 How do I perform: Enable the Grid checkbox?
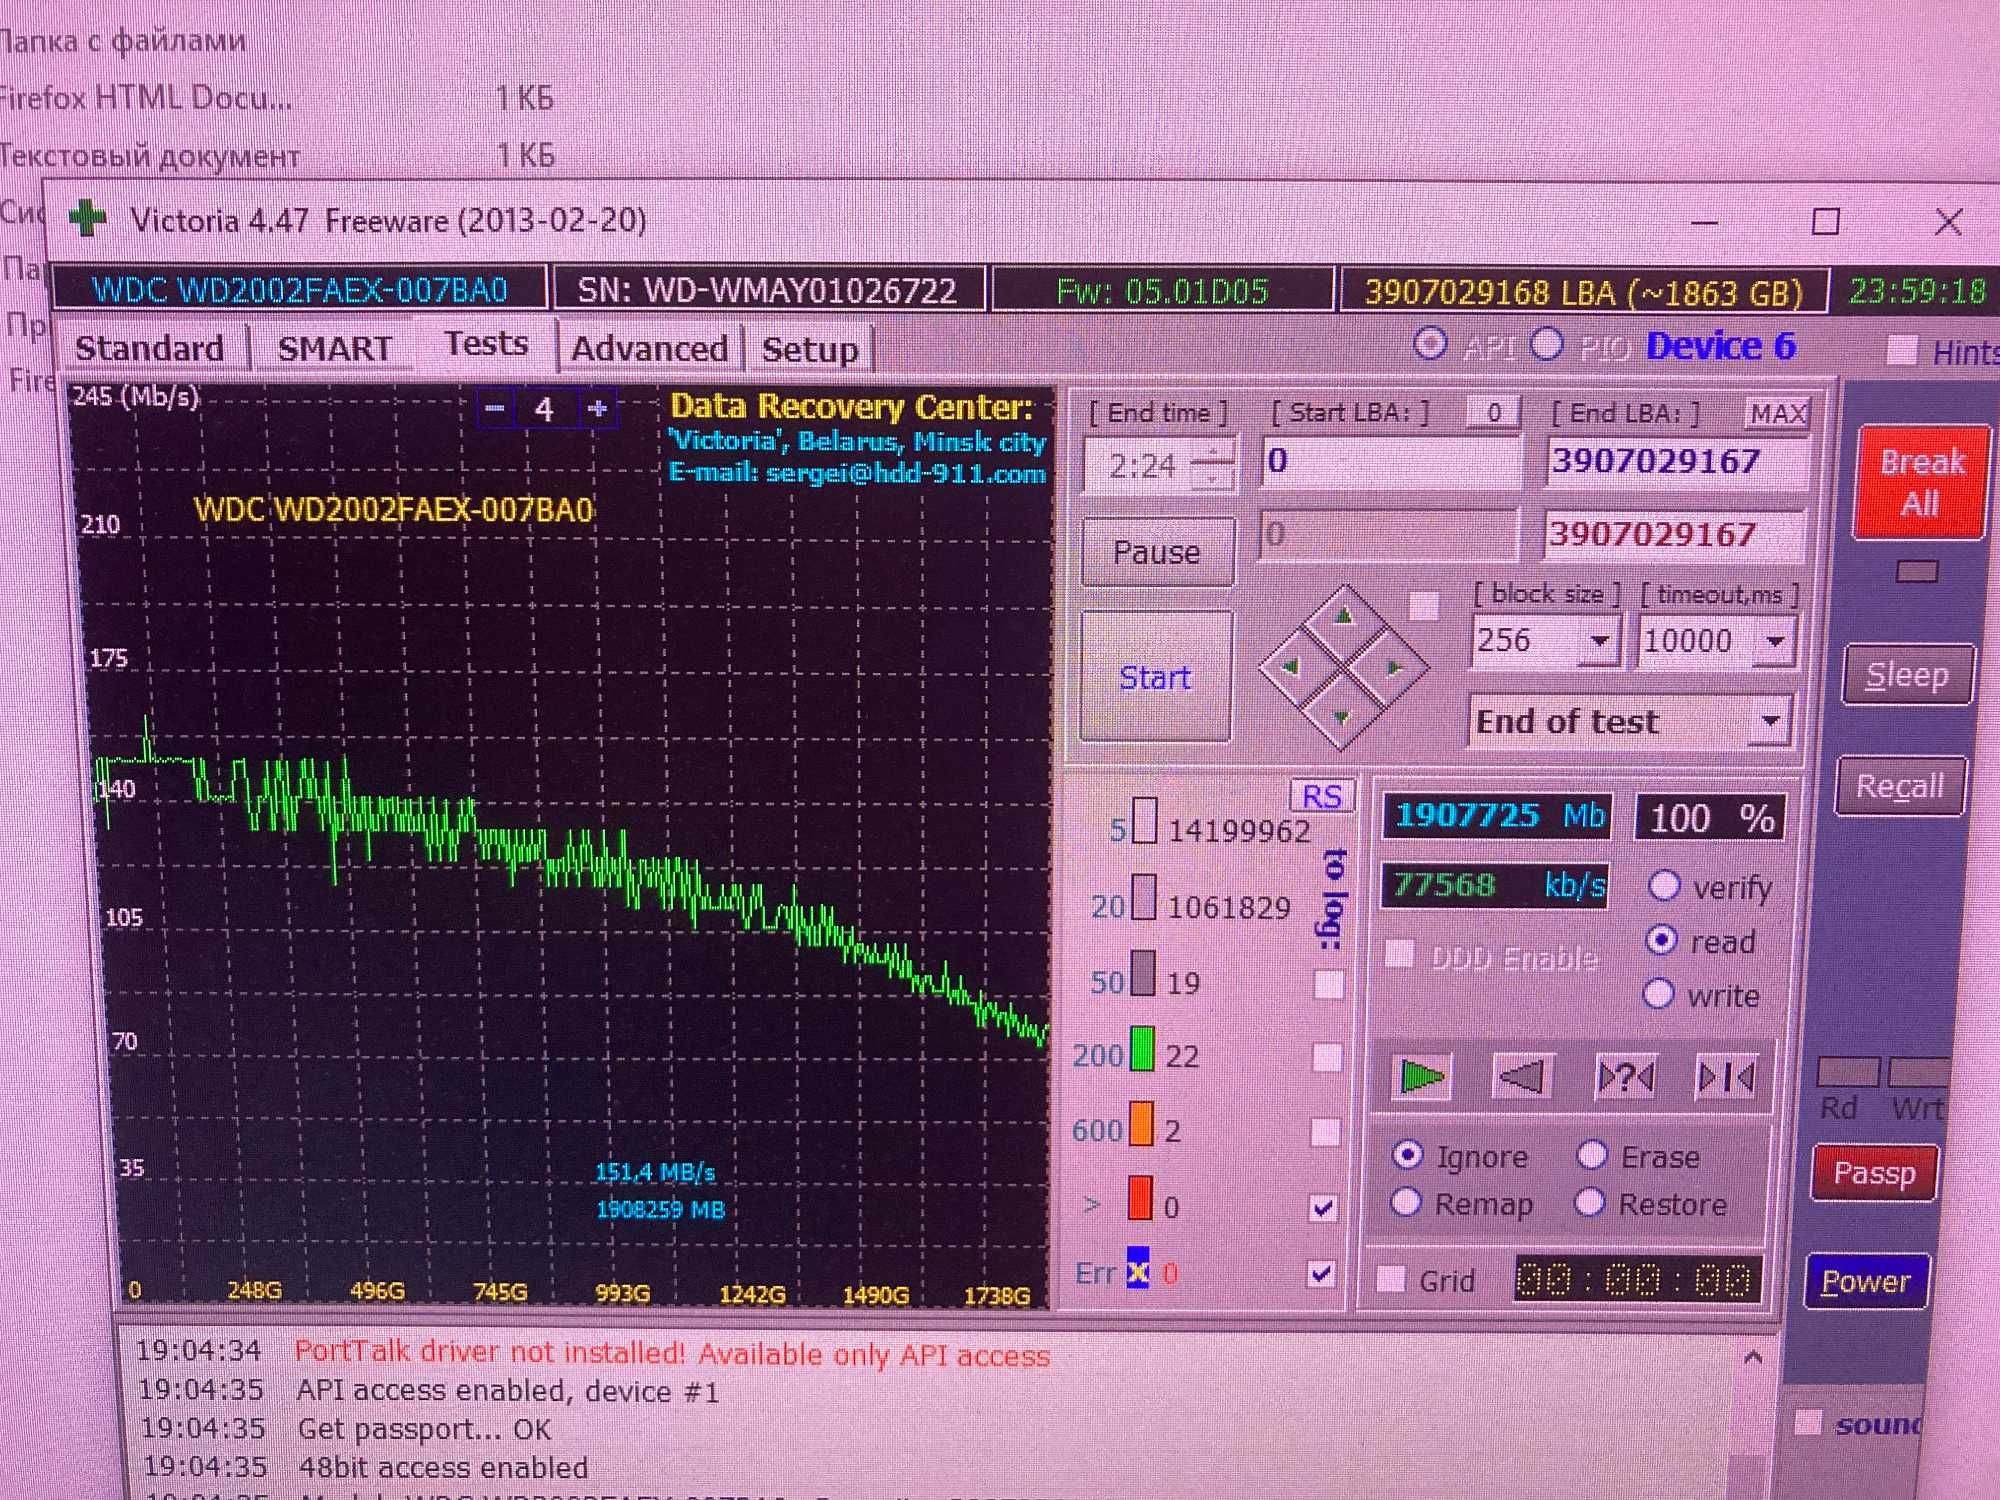(x=1391, y=1279)
